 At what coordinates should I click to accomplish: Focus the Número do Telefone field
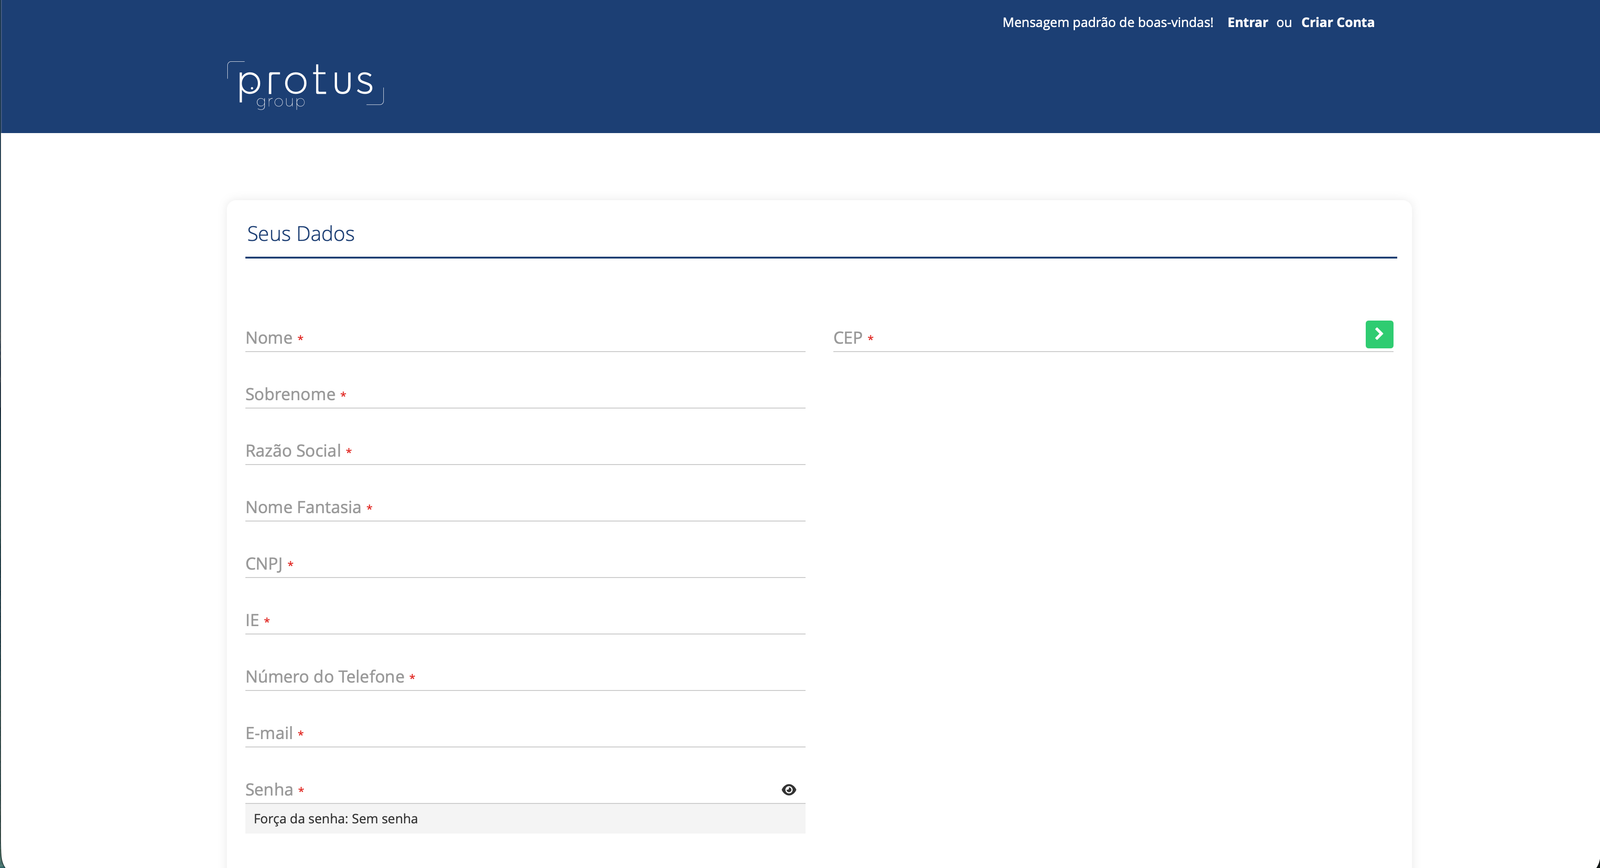pyautogui.click(x=525, y=677)
